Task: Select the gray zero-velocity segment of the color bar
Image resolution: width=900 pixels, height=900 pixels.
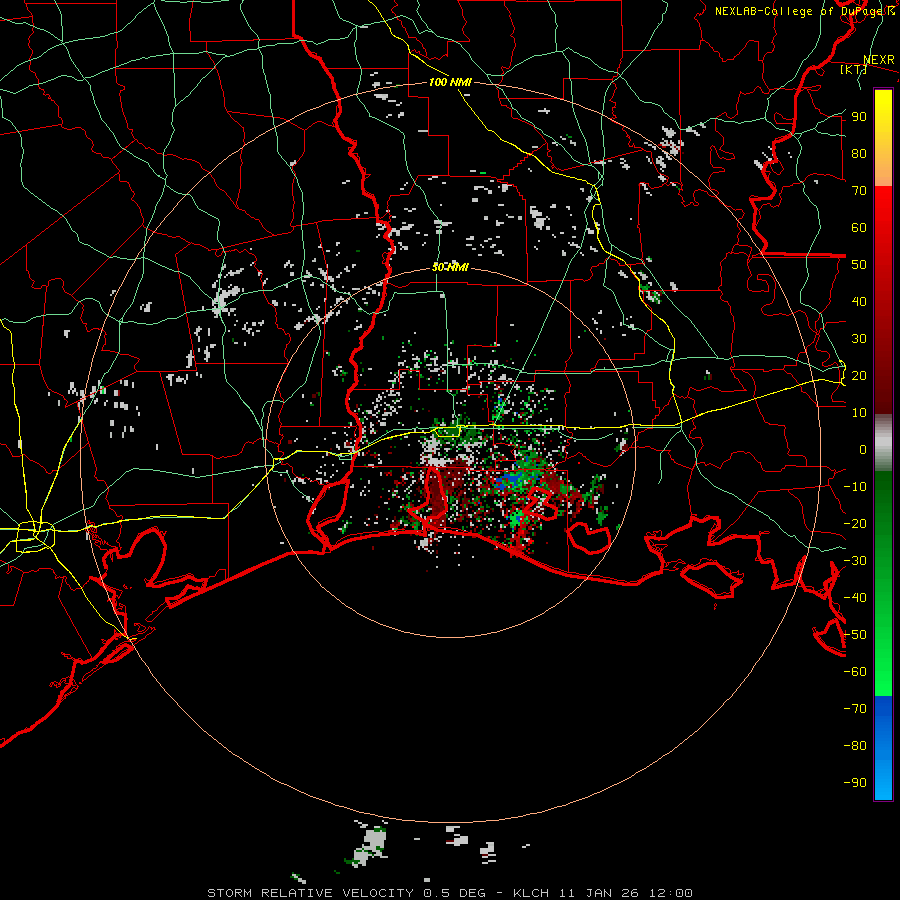Action: click(883, 443)
